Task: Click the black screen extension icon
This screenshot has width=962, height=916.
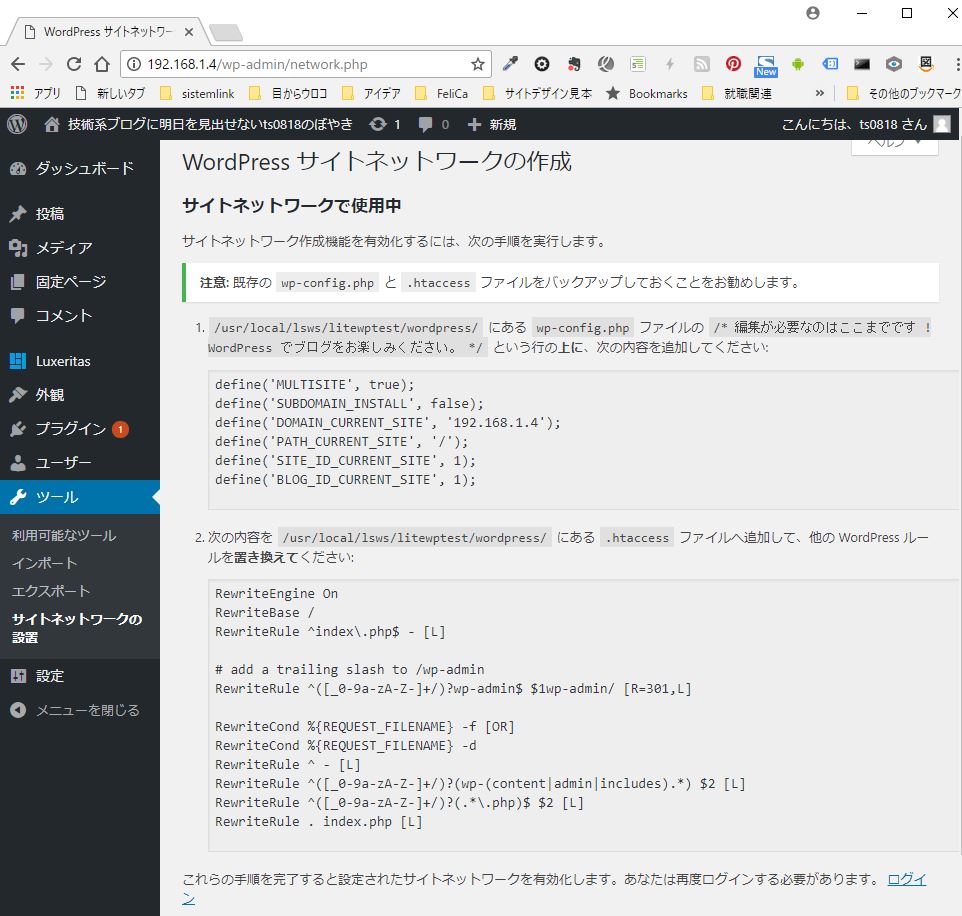Action: pyautogui.click(x=861, y=64)
